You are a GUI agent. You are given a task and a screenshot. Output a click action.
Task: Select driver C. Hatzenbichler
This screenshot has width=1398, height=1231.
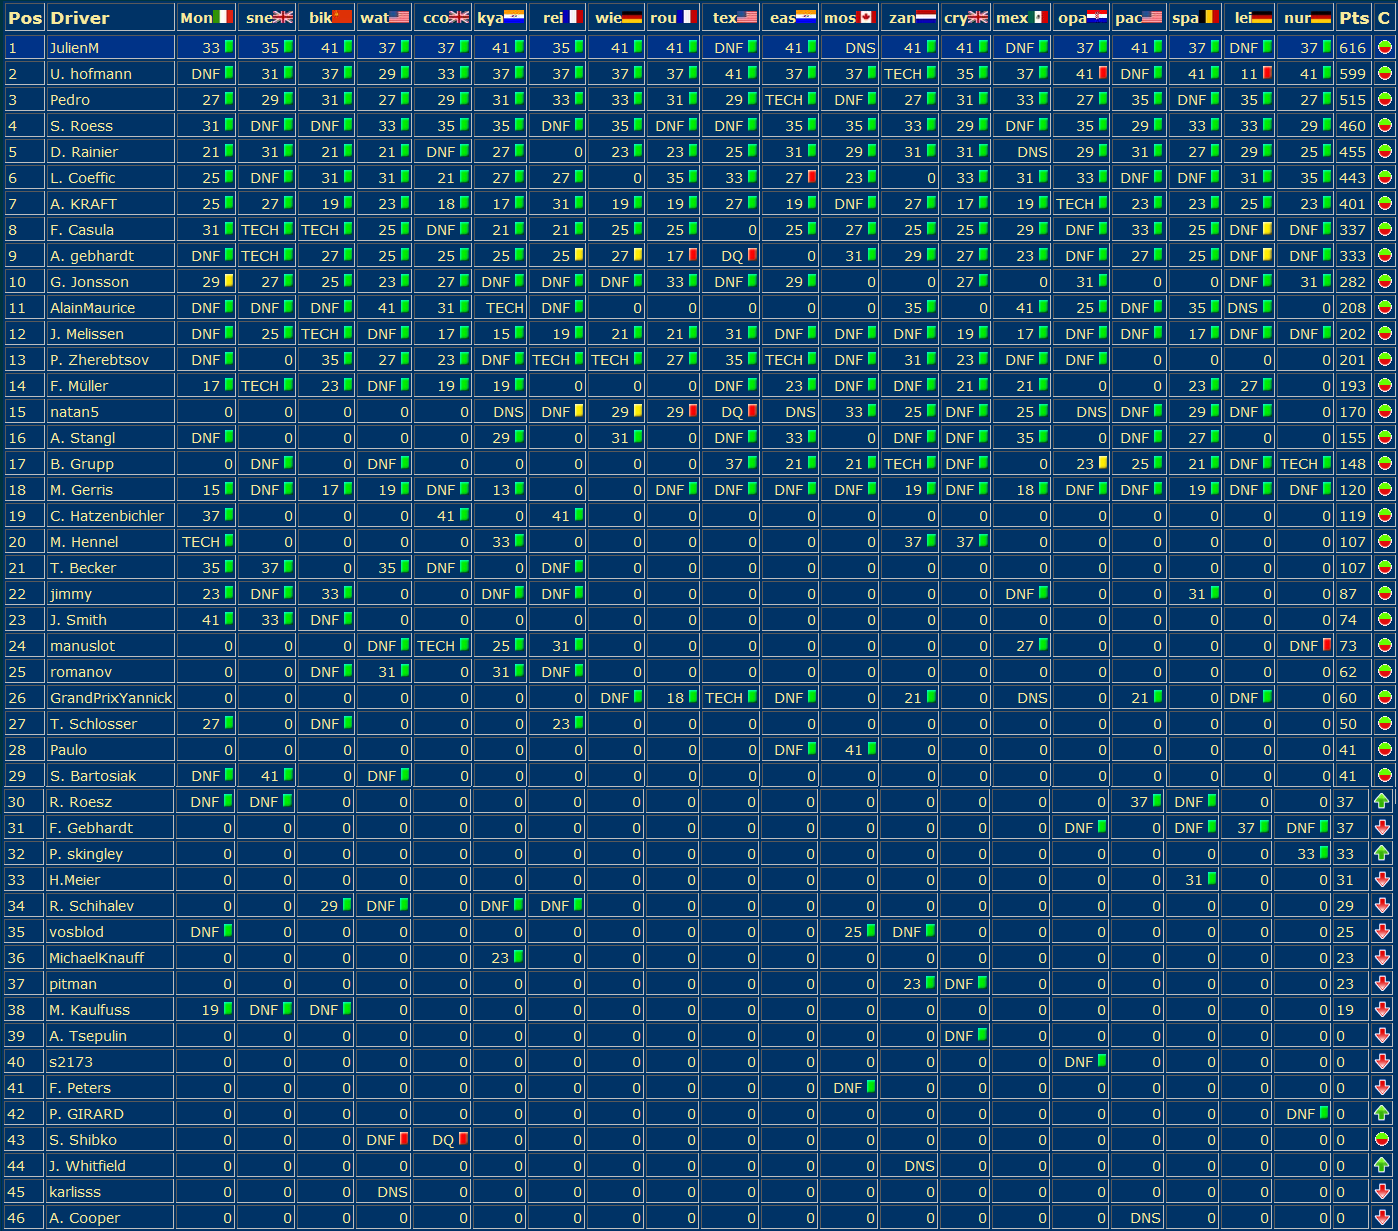107,515
